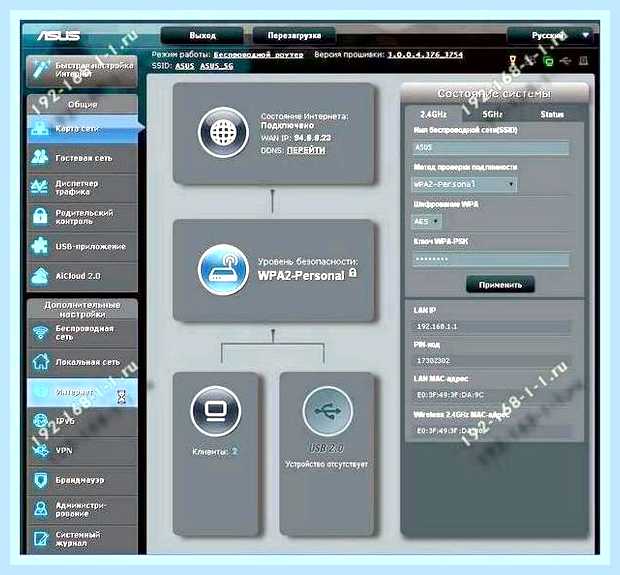620x575 pixels.
Task: Click the Internet status globe icon
Action: click(223, 132)
